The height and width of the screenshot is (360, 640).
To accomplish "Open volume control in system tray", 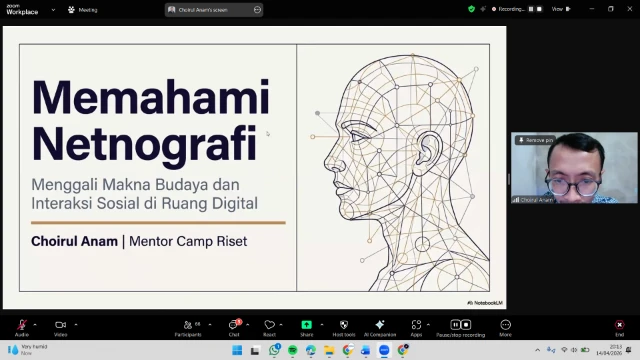I will click(574, 350).
